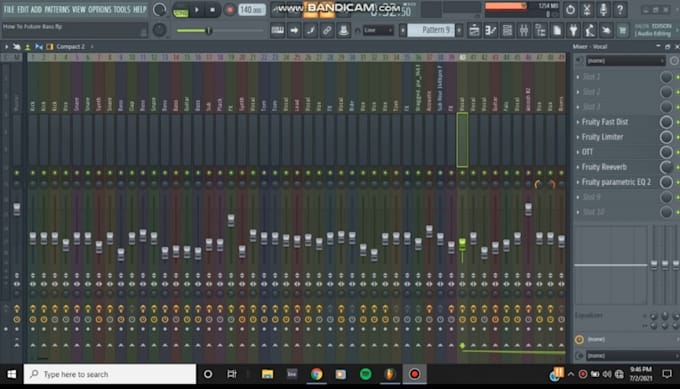Click the stamp icon next to chain icon
Viewport: 680px width, 389px height.
pos(343,30)
